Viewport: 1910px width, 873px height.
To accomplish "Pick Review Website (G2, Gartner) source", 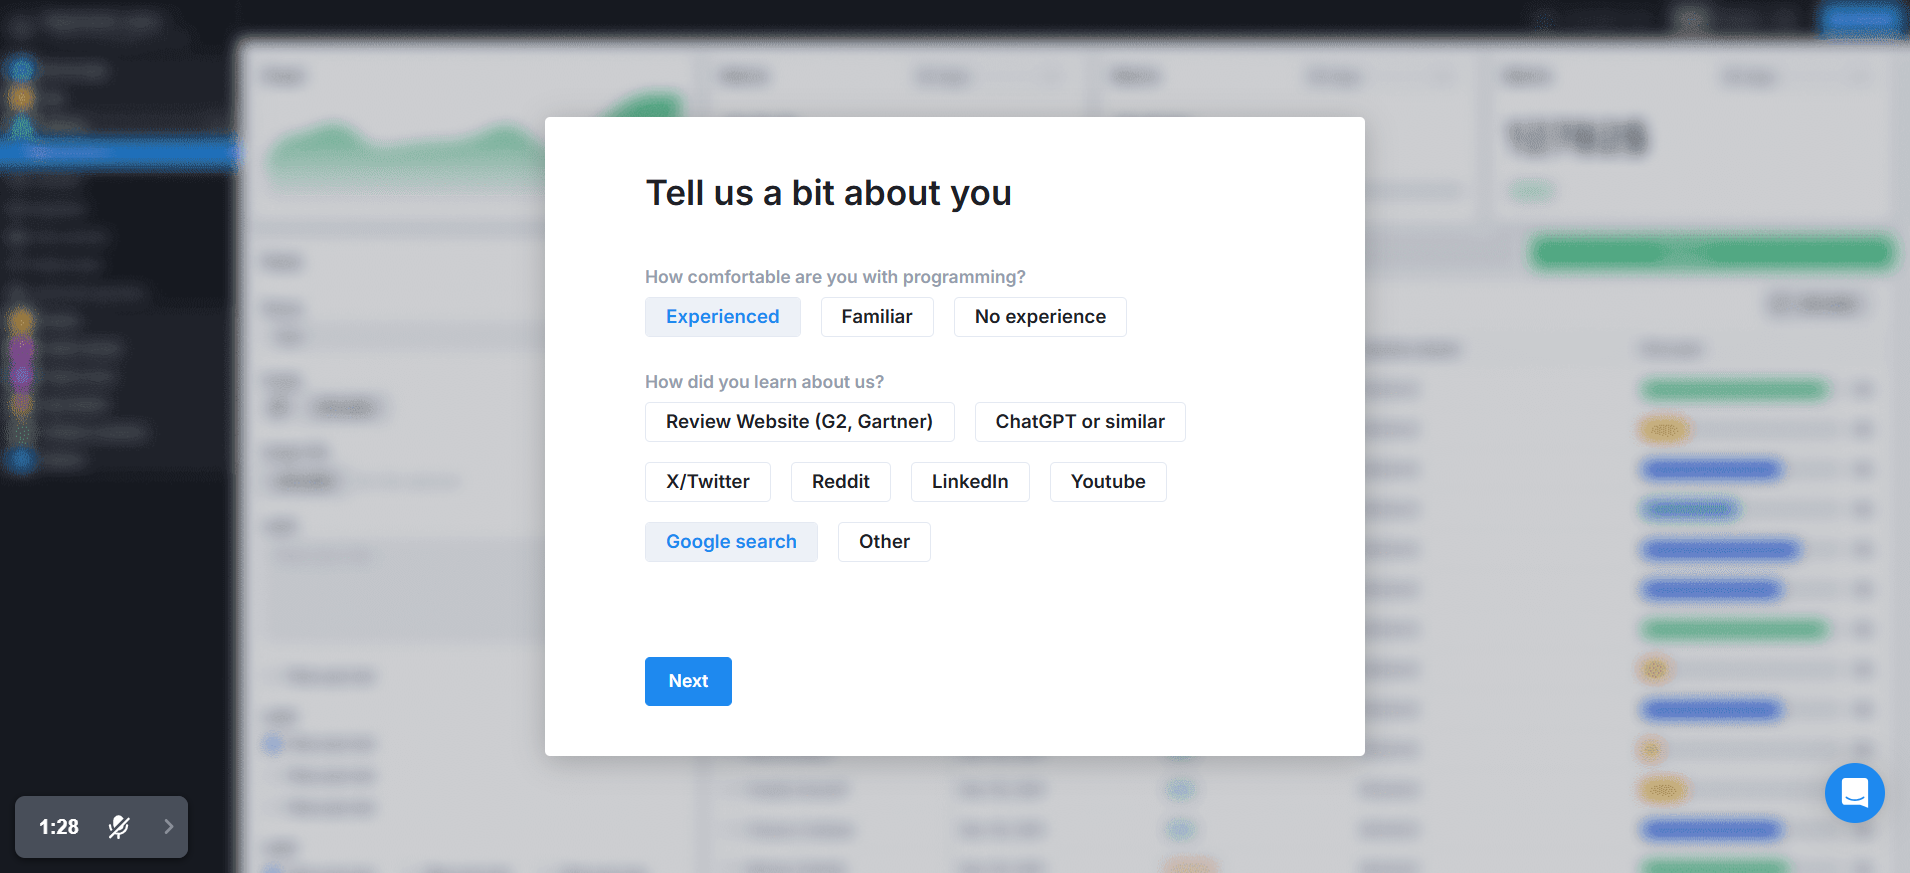I will (x=799, y=422).
